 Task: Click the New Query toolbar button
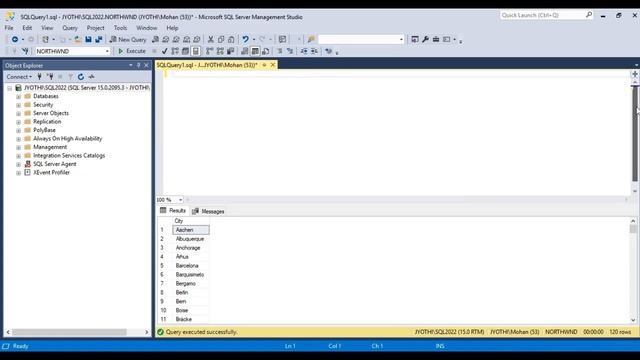coord(128,40)
